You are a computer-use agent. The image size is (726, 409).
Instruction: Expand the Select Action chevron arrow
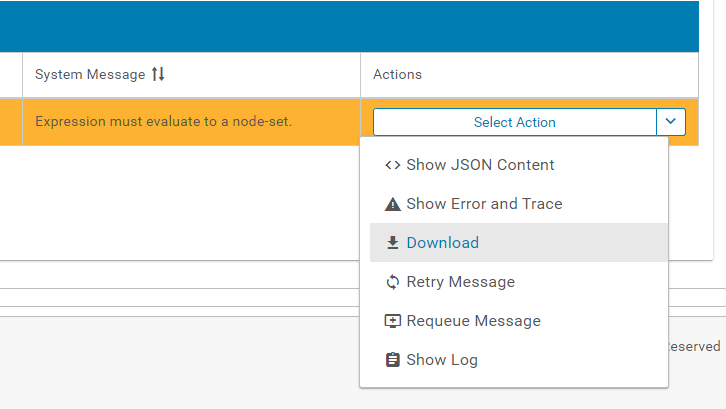[670, 122]
